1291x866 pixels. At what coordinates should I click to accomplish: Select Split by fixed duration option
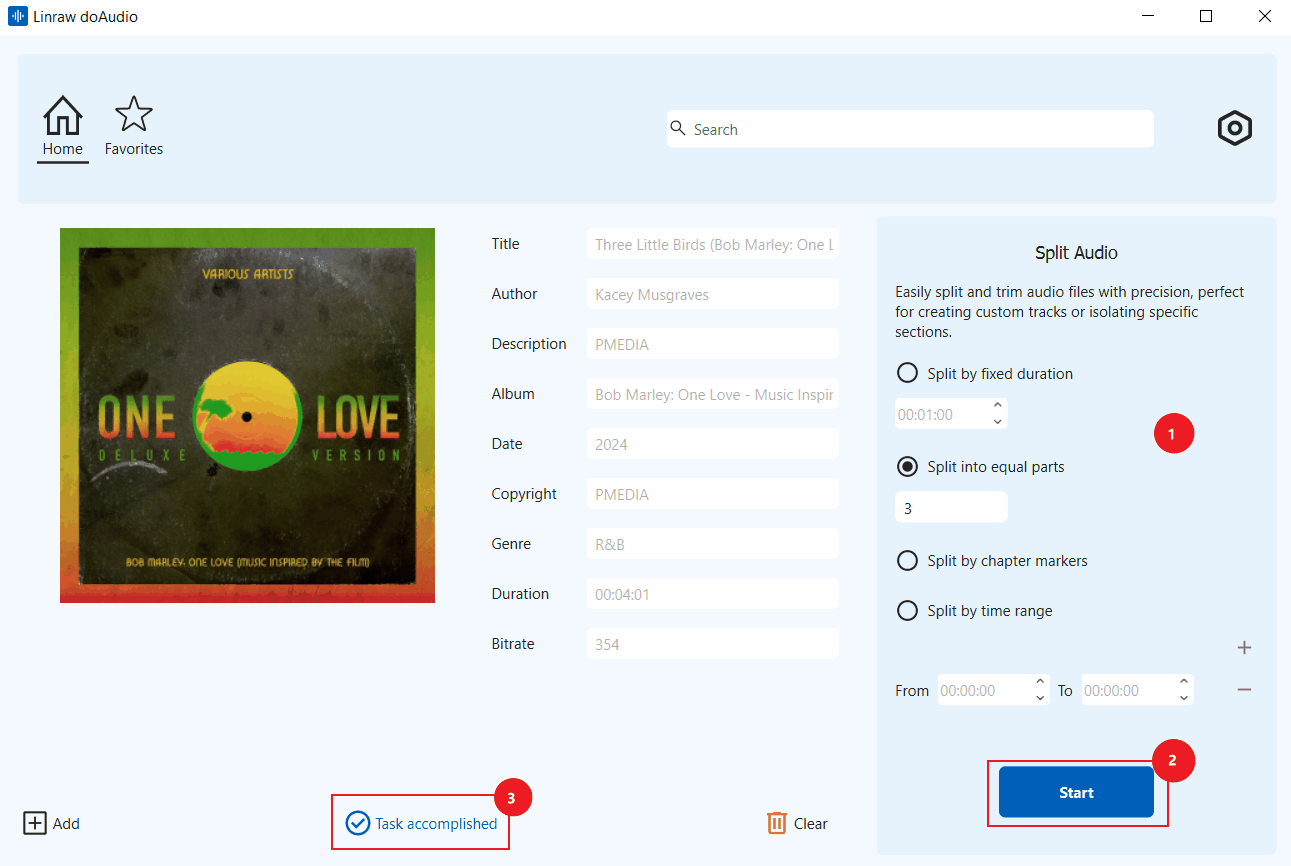(x=908, y=373)
